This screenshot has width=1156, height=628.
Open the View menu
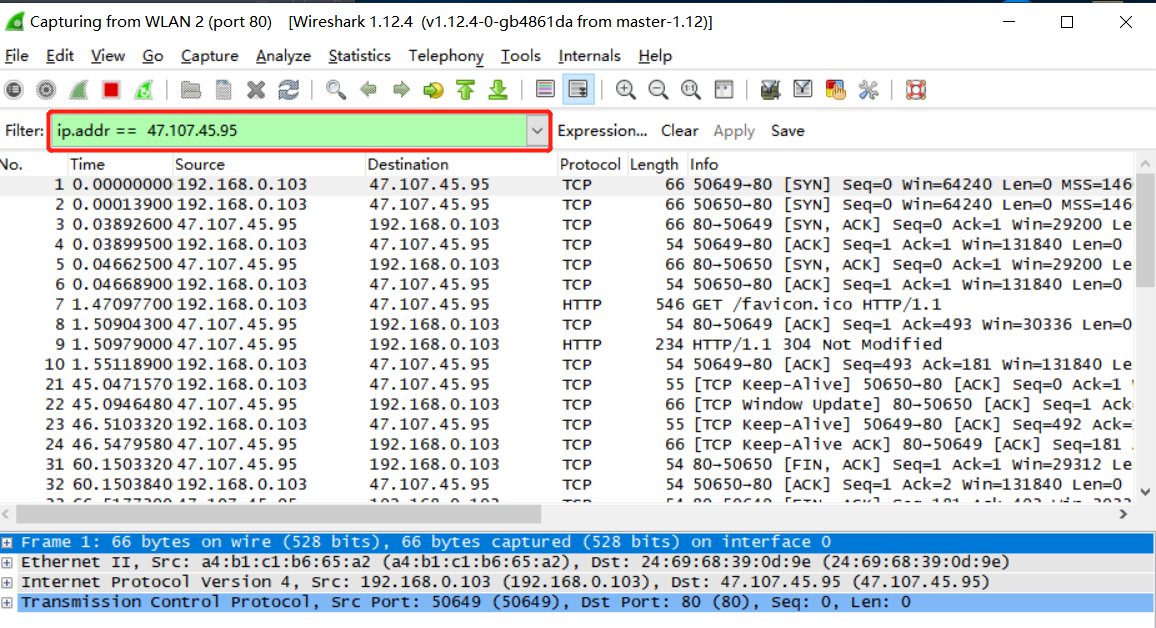point(108,56)
